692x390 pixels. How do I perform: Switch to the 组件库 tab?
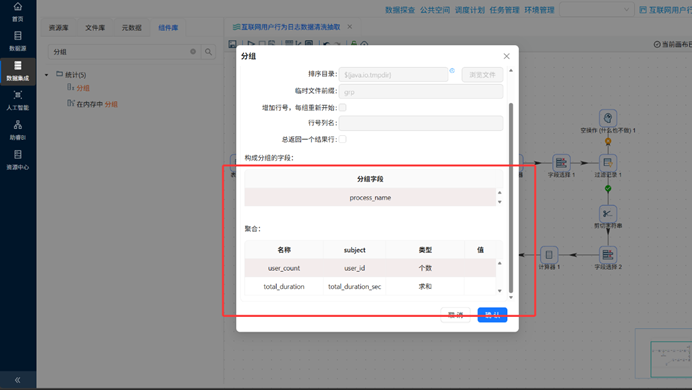(x=168, y=28)
